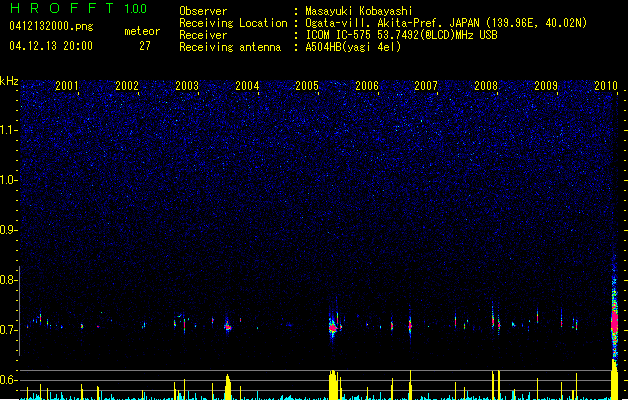Screen dimensions: 629x400
Task: Click the yellow power bar before 2004
Action: [228, 387]
